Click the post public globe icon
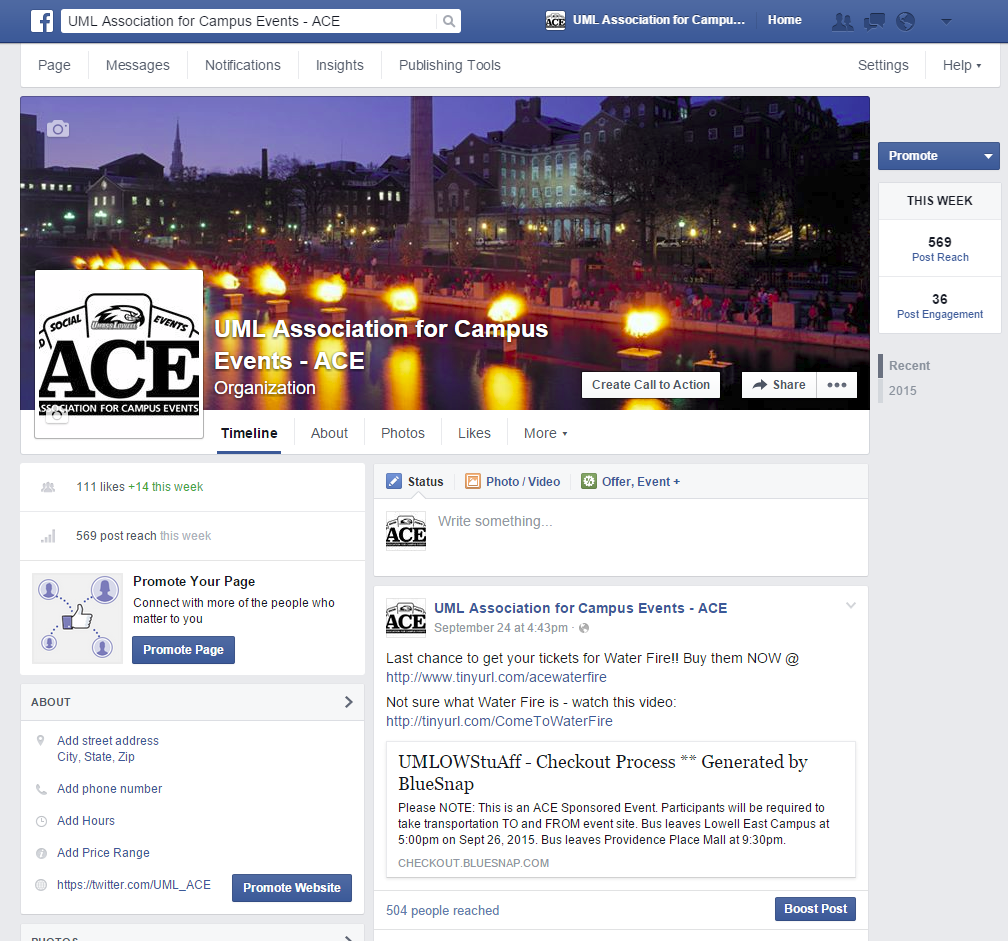 tap(584, 628)
